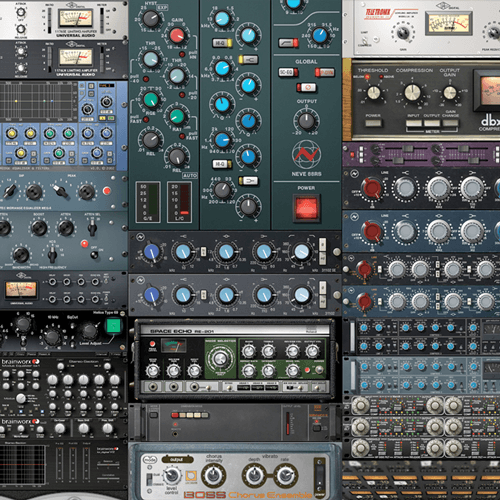
Task: Click the black 1176 VU meter
Action: point(76,57)
